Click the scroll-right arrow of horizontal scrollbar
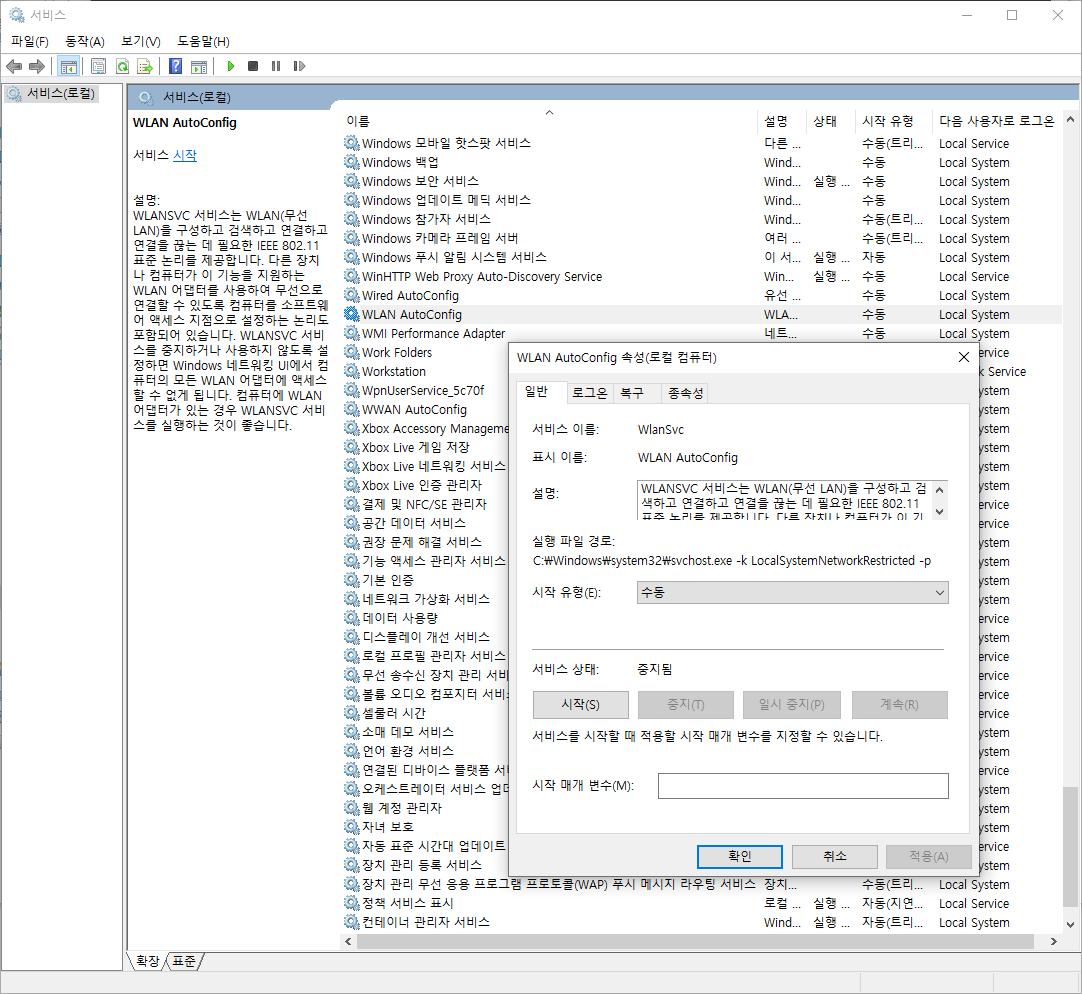1082x994 pixels. pos(1053,942)
